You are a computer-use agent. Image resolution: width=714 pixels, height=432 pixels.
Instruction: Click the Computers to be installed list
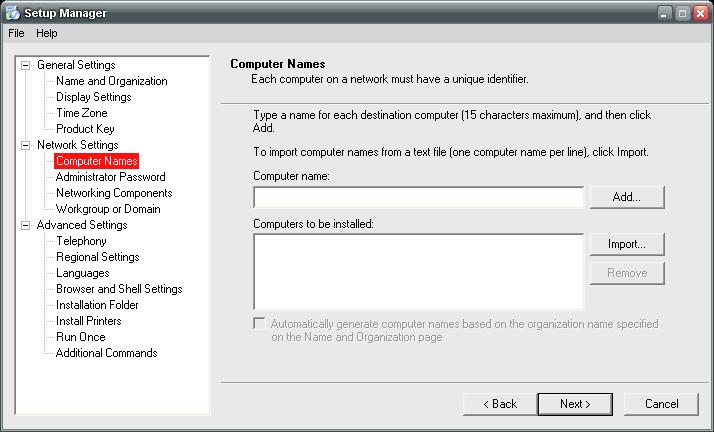[418, 272]
